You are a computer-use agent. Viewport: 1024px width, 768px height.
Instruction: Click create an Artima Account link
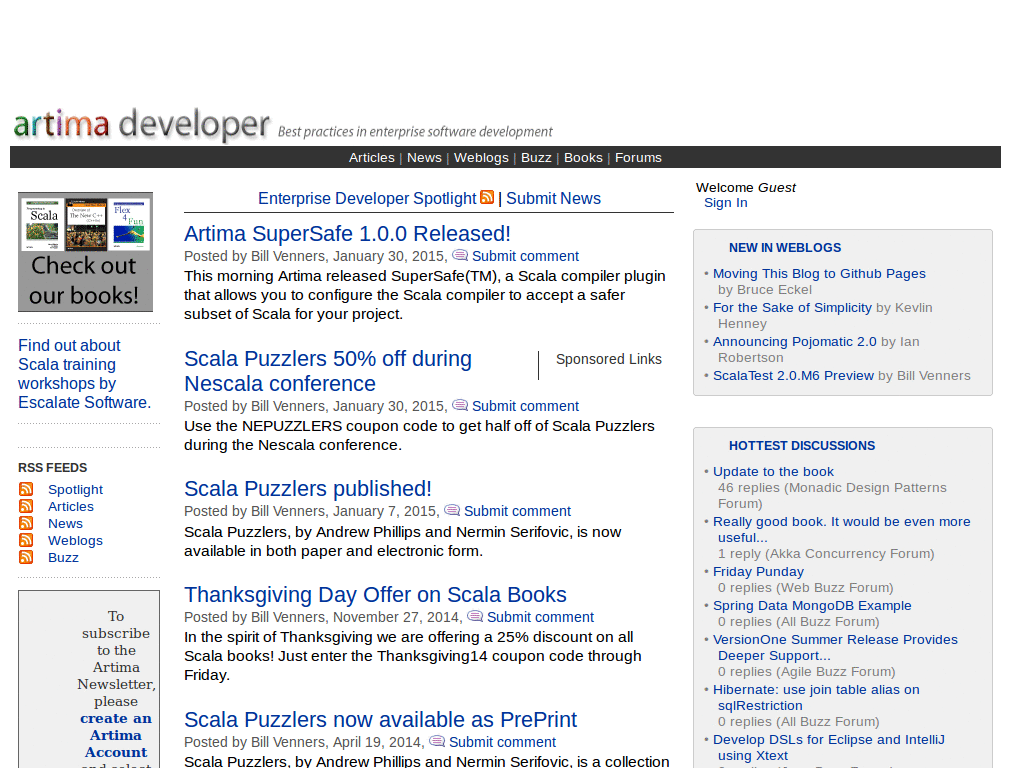click(x=116, y=735)
